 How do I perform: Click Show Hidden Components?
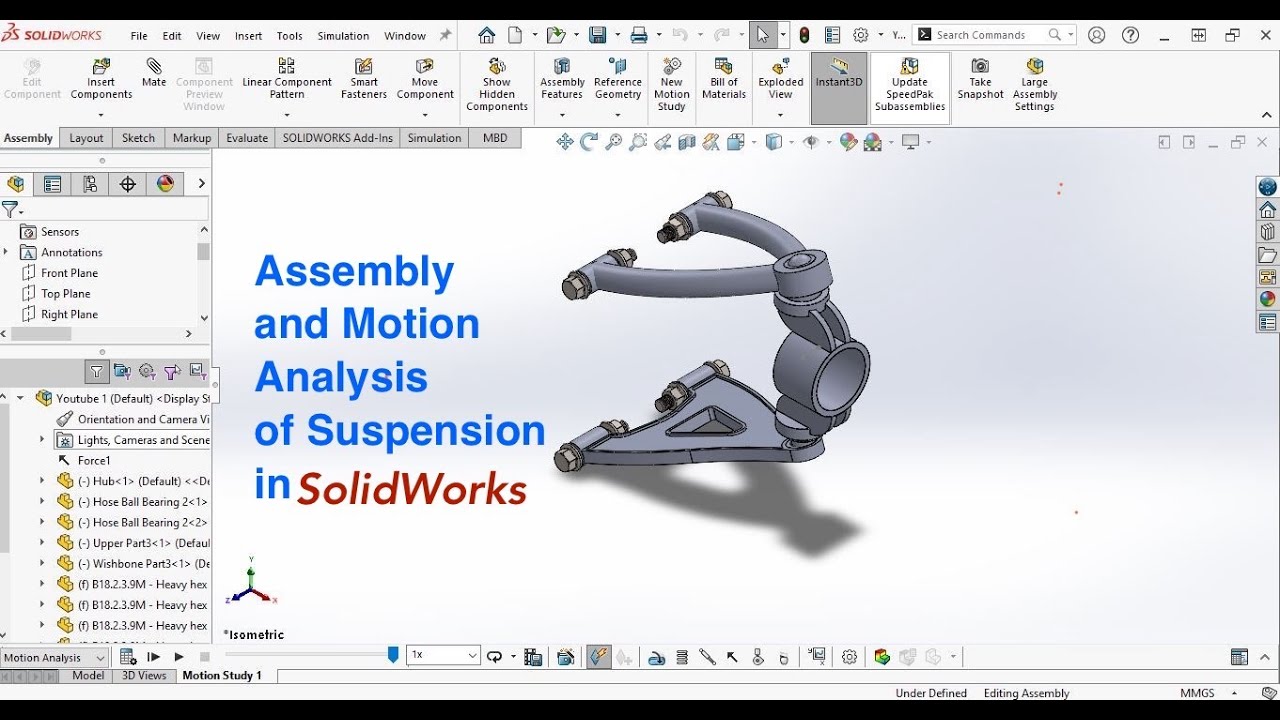pos(497,84)
